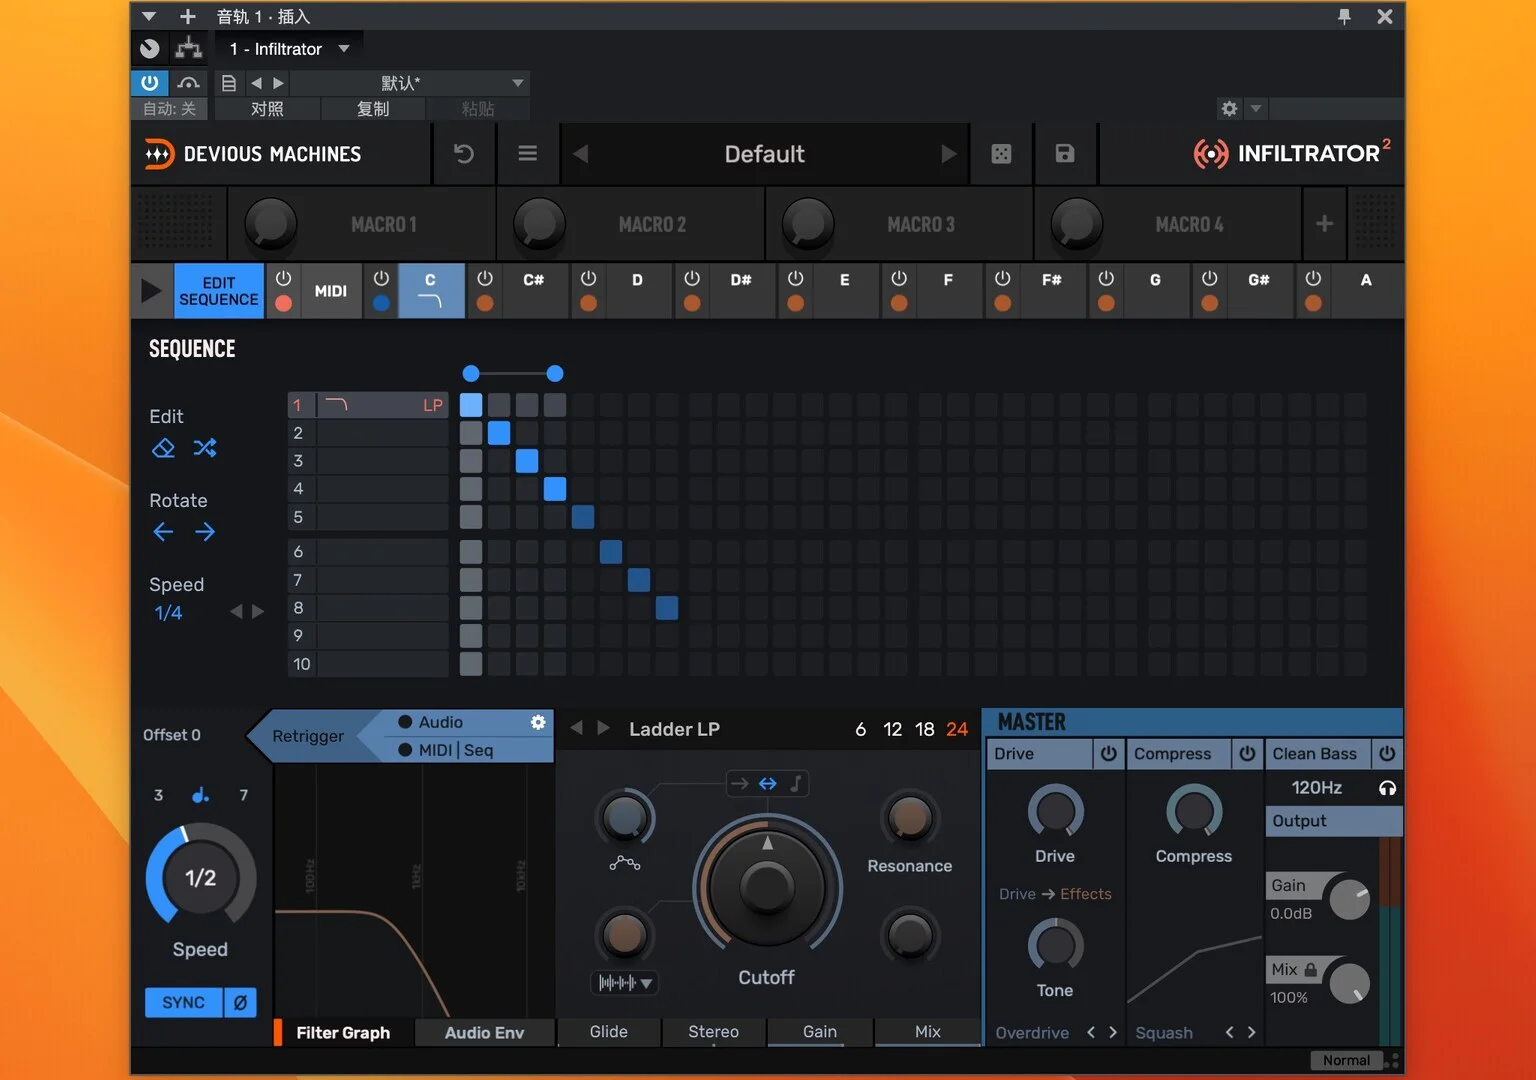Viewport: 1536px width, 1080px height.
Task: Rotate the sequence left
Action: point(163,532)
